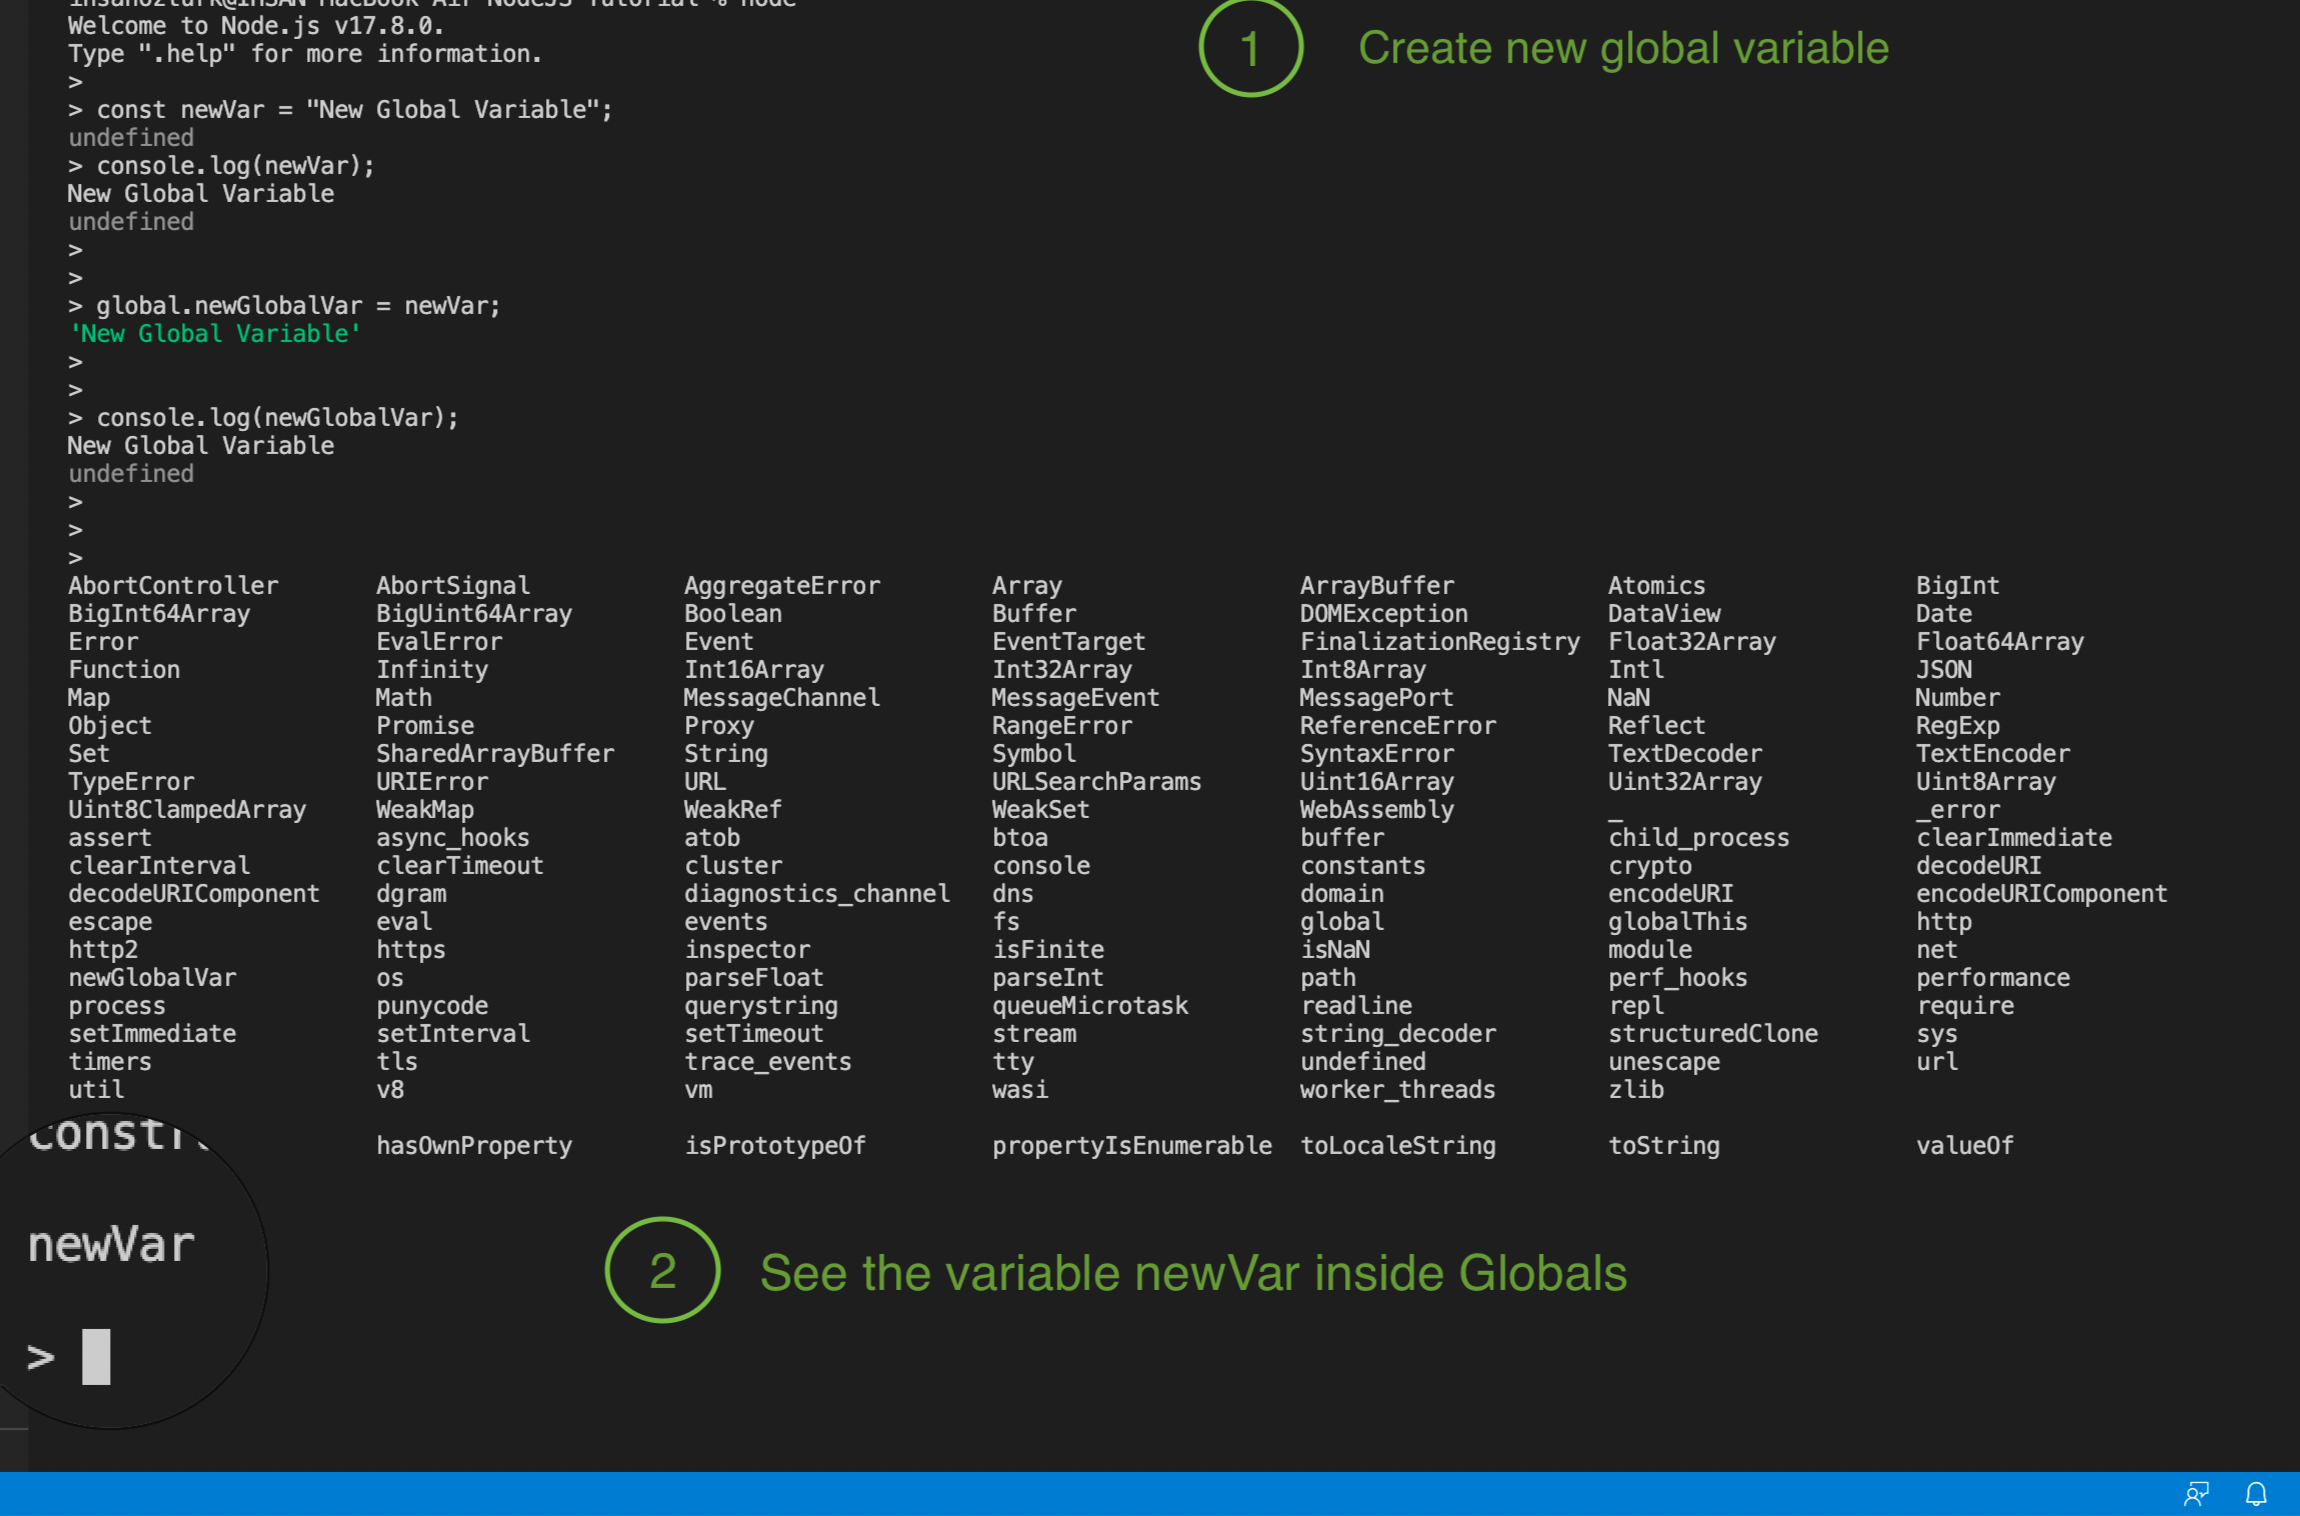Select 'encodeURIComponent' in the list
2300x1516 pixels.
click(x=2041, y=894)
